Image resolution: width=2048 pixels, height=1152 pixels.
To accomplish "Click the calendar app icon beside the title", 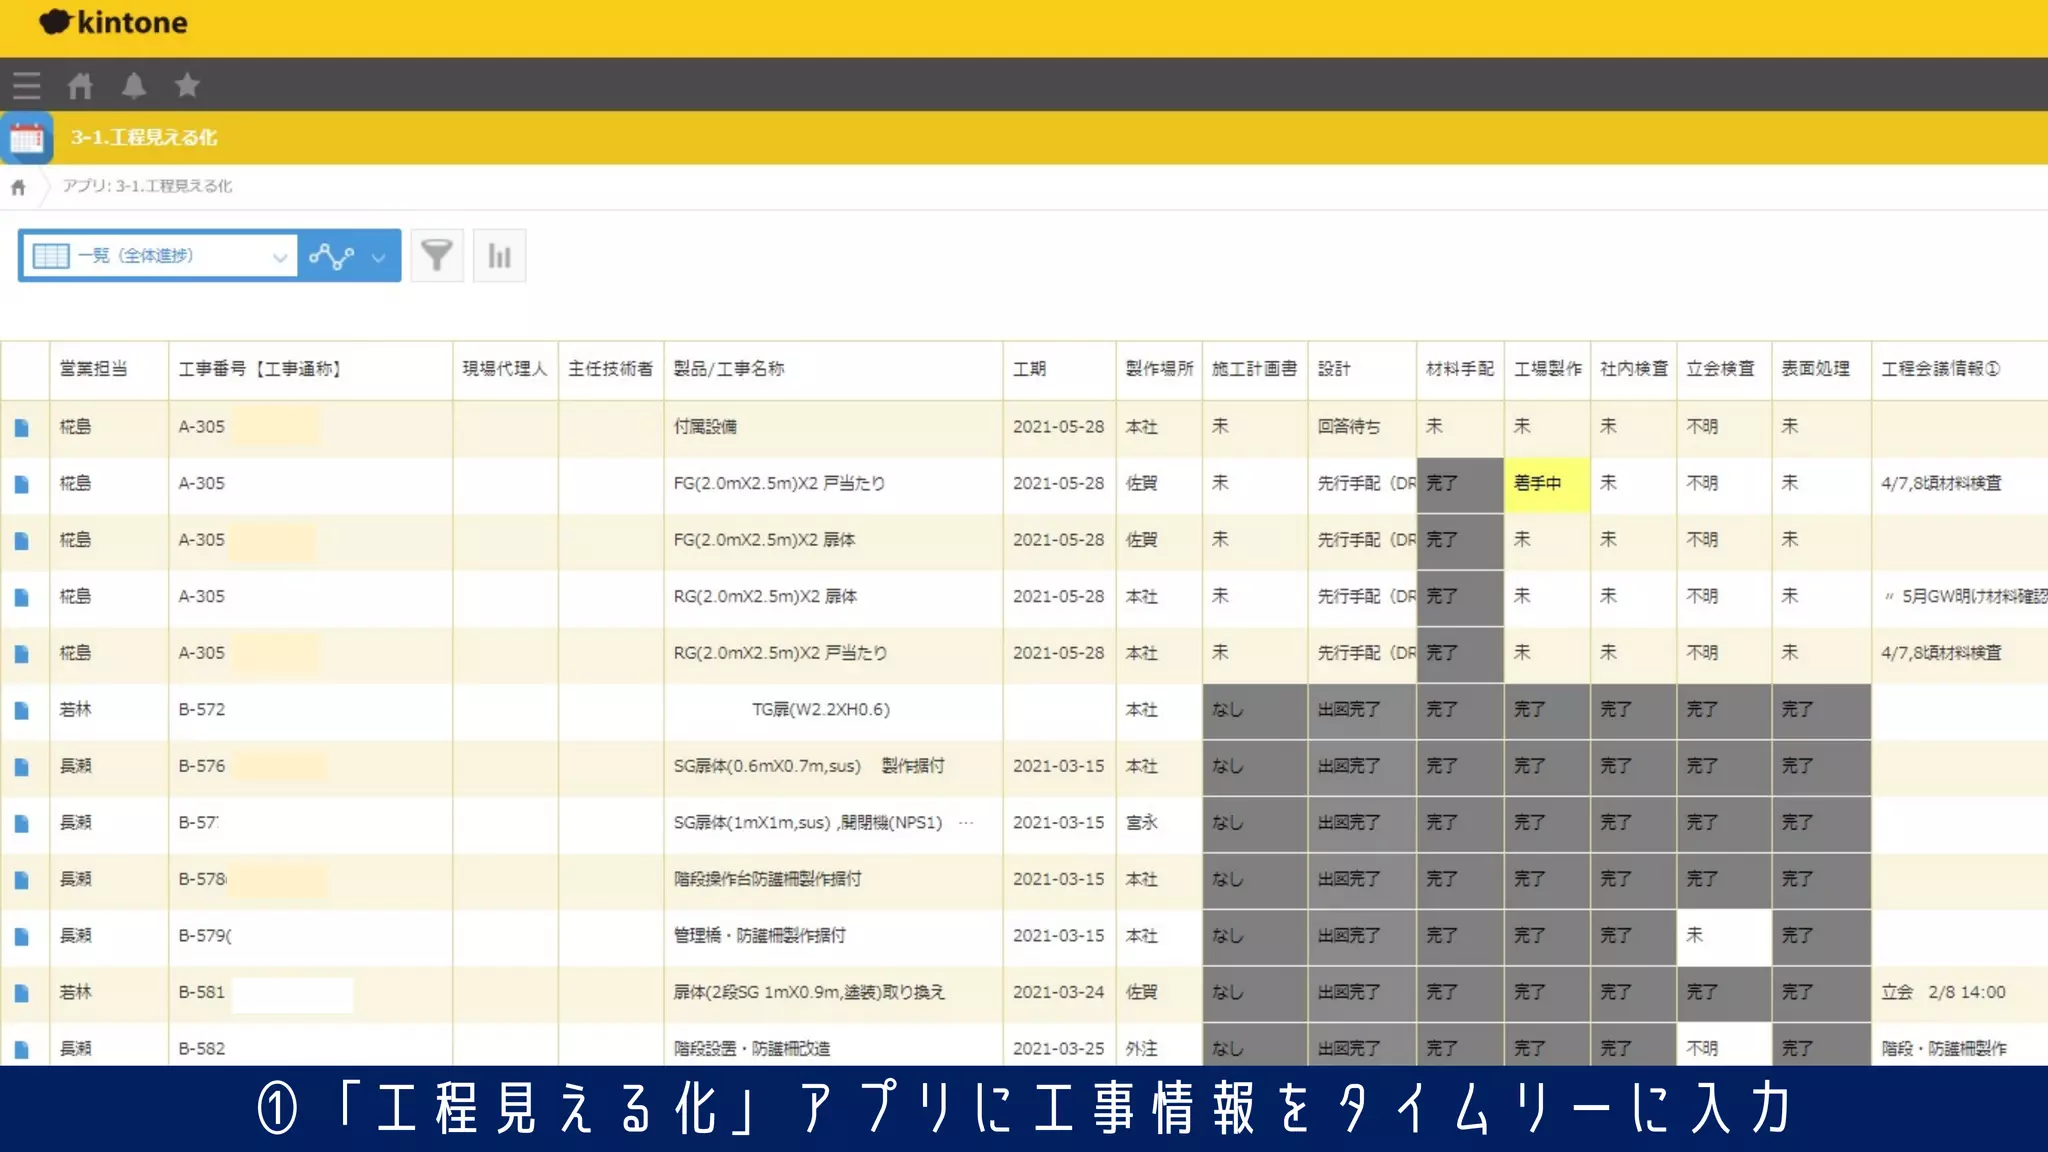I will (27, 138).
